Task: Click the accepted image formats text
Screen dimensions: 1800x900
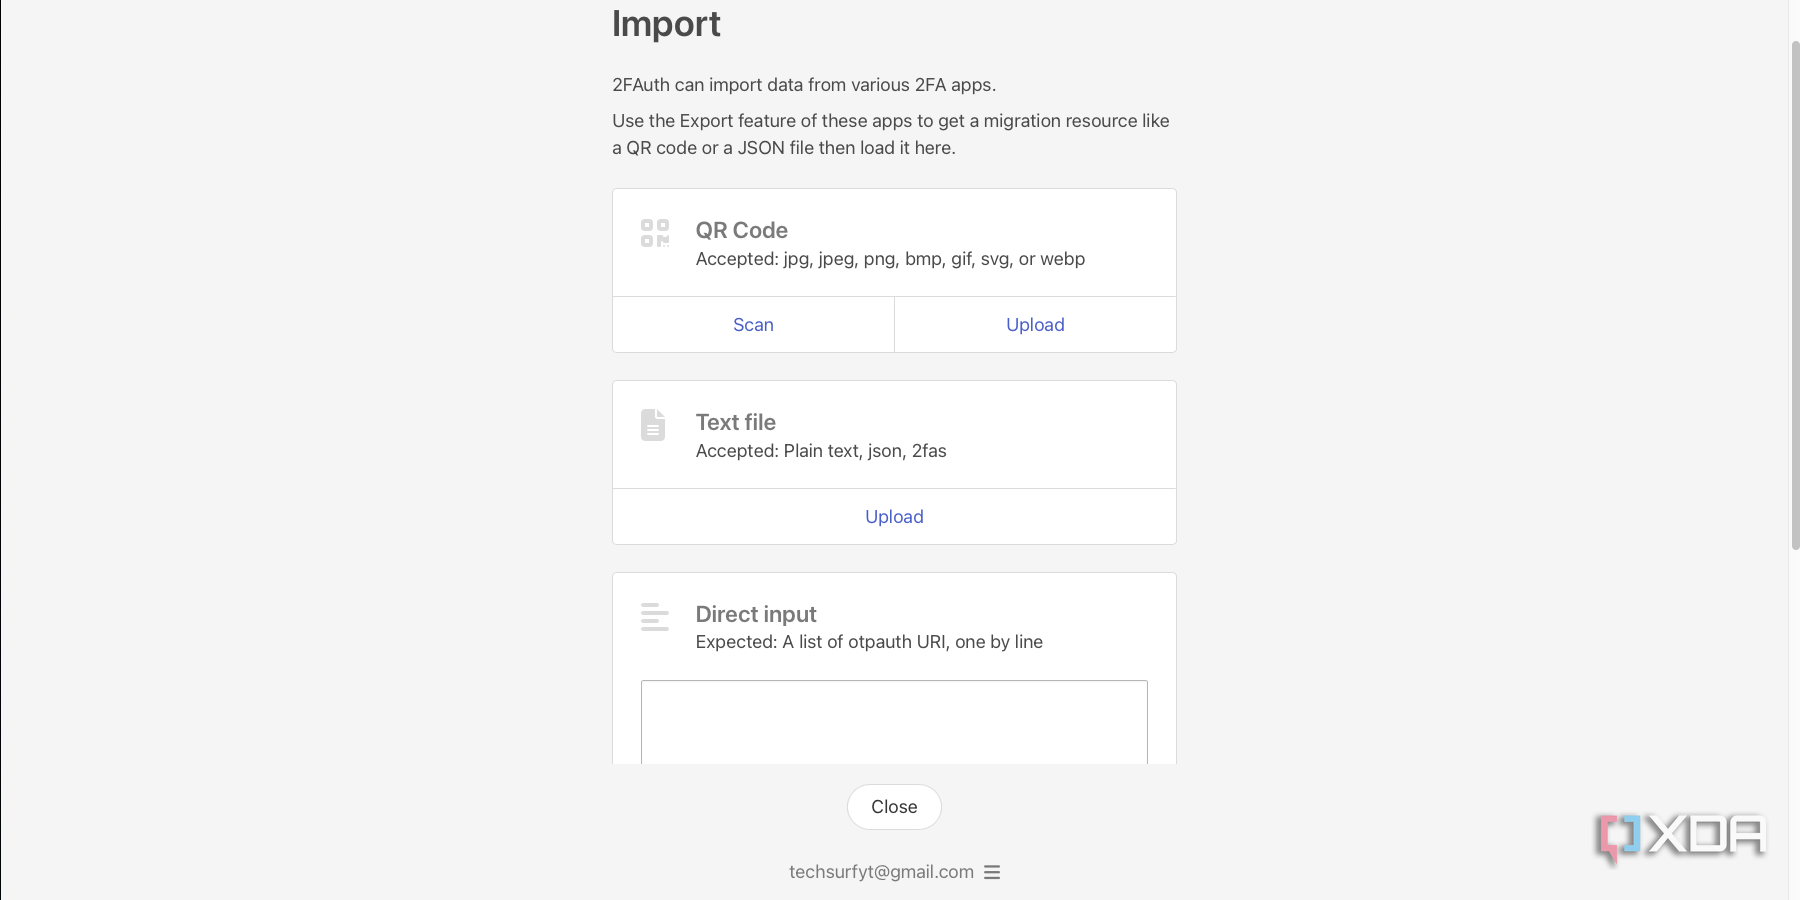Action: pos(890,259)
